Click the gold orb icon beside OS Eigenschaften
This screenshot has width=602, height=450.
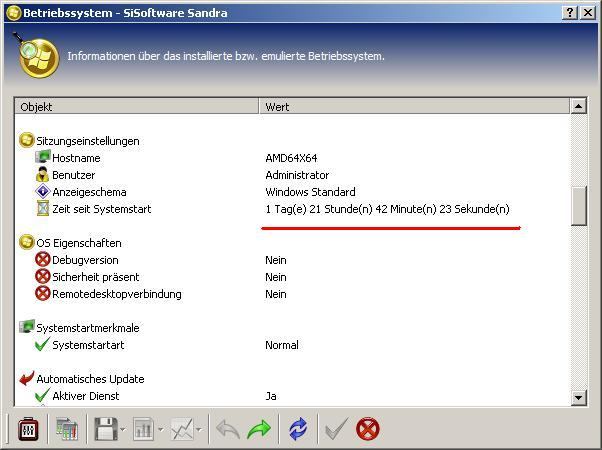point(26,242)
